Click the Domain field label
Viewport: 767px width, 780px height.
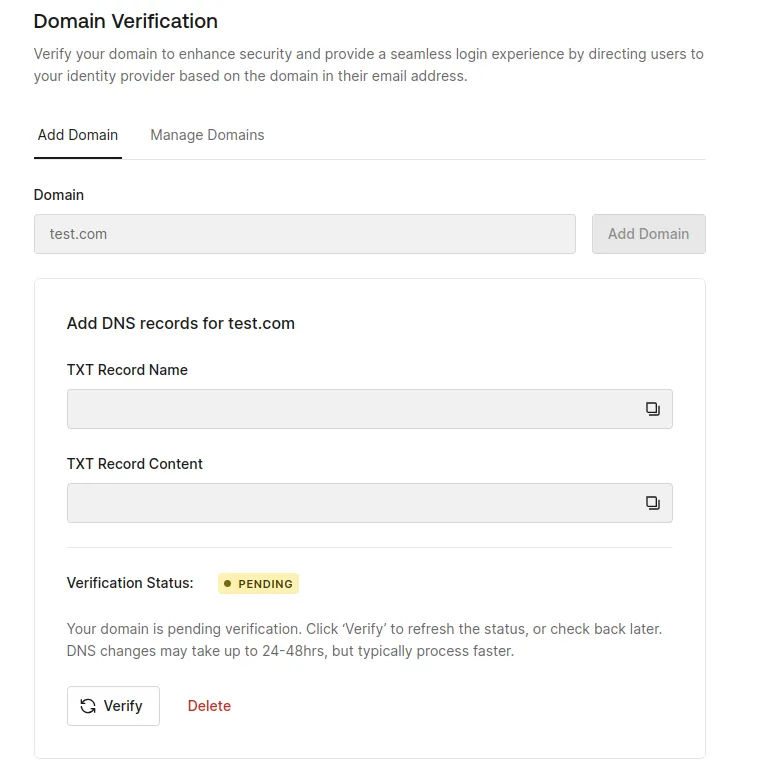pyautogui.click(x=59, y=195)
